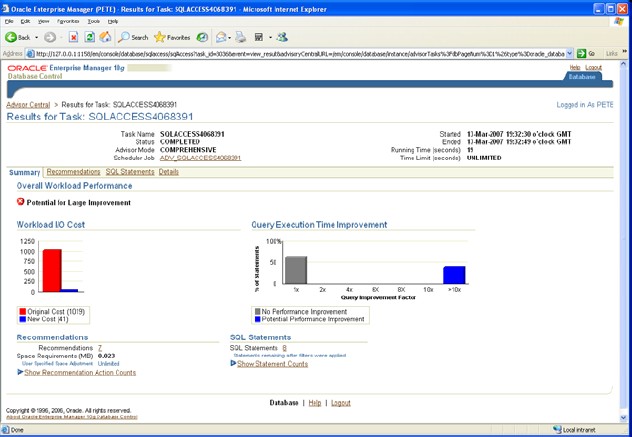Switch to the Recommendations tab
This screenshot has height=437, width=632.
pos(73,172)
